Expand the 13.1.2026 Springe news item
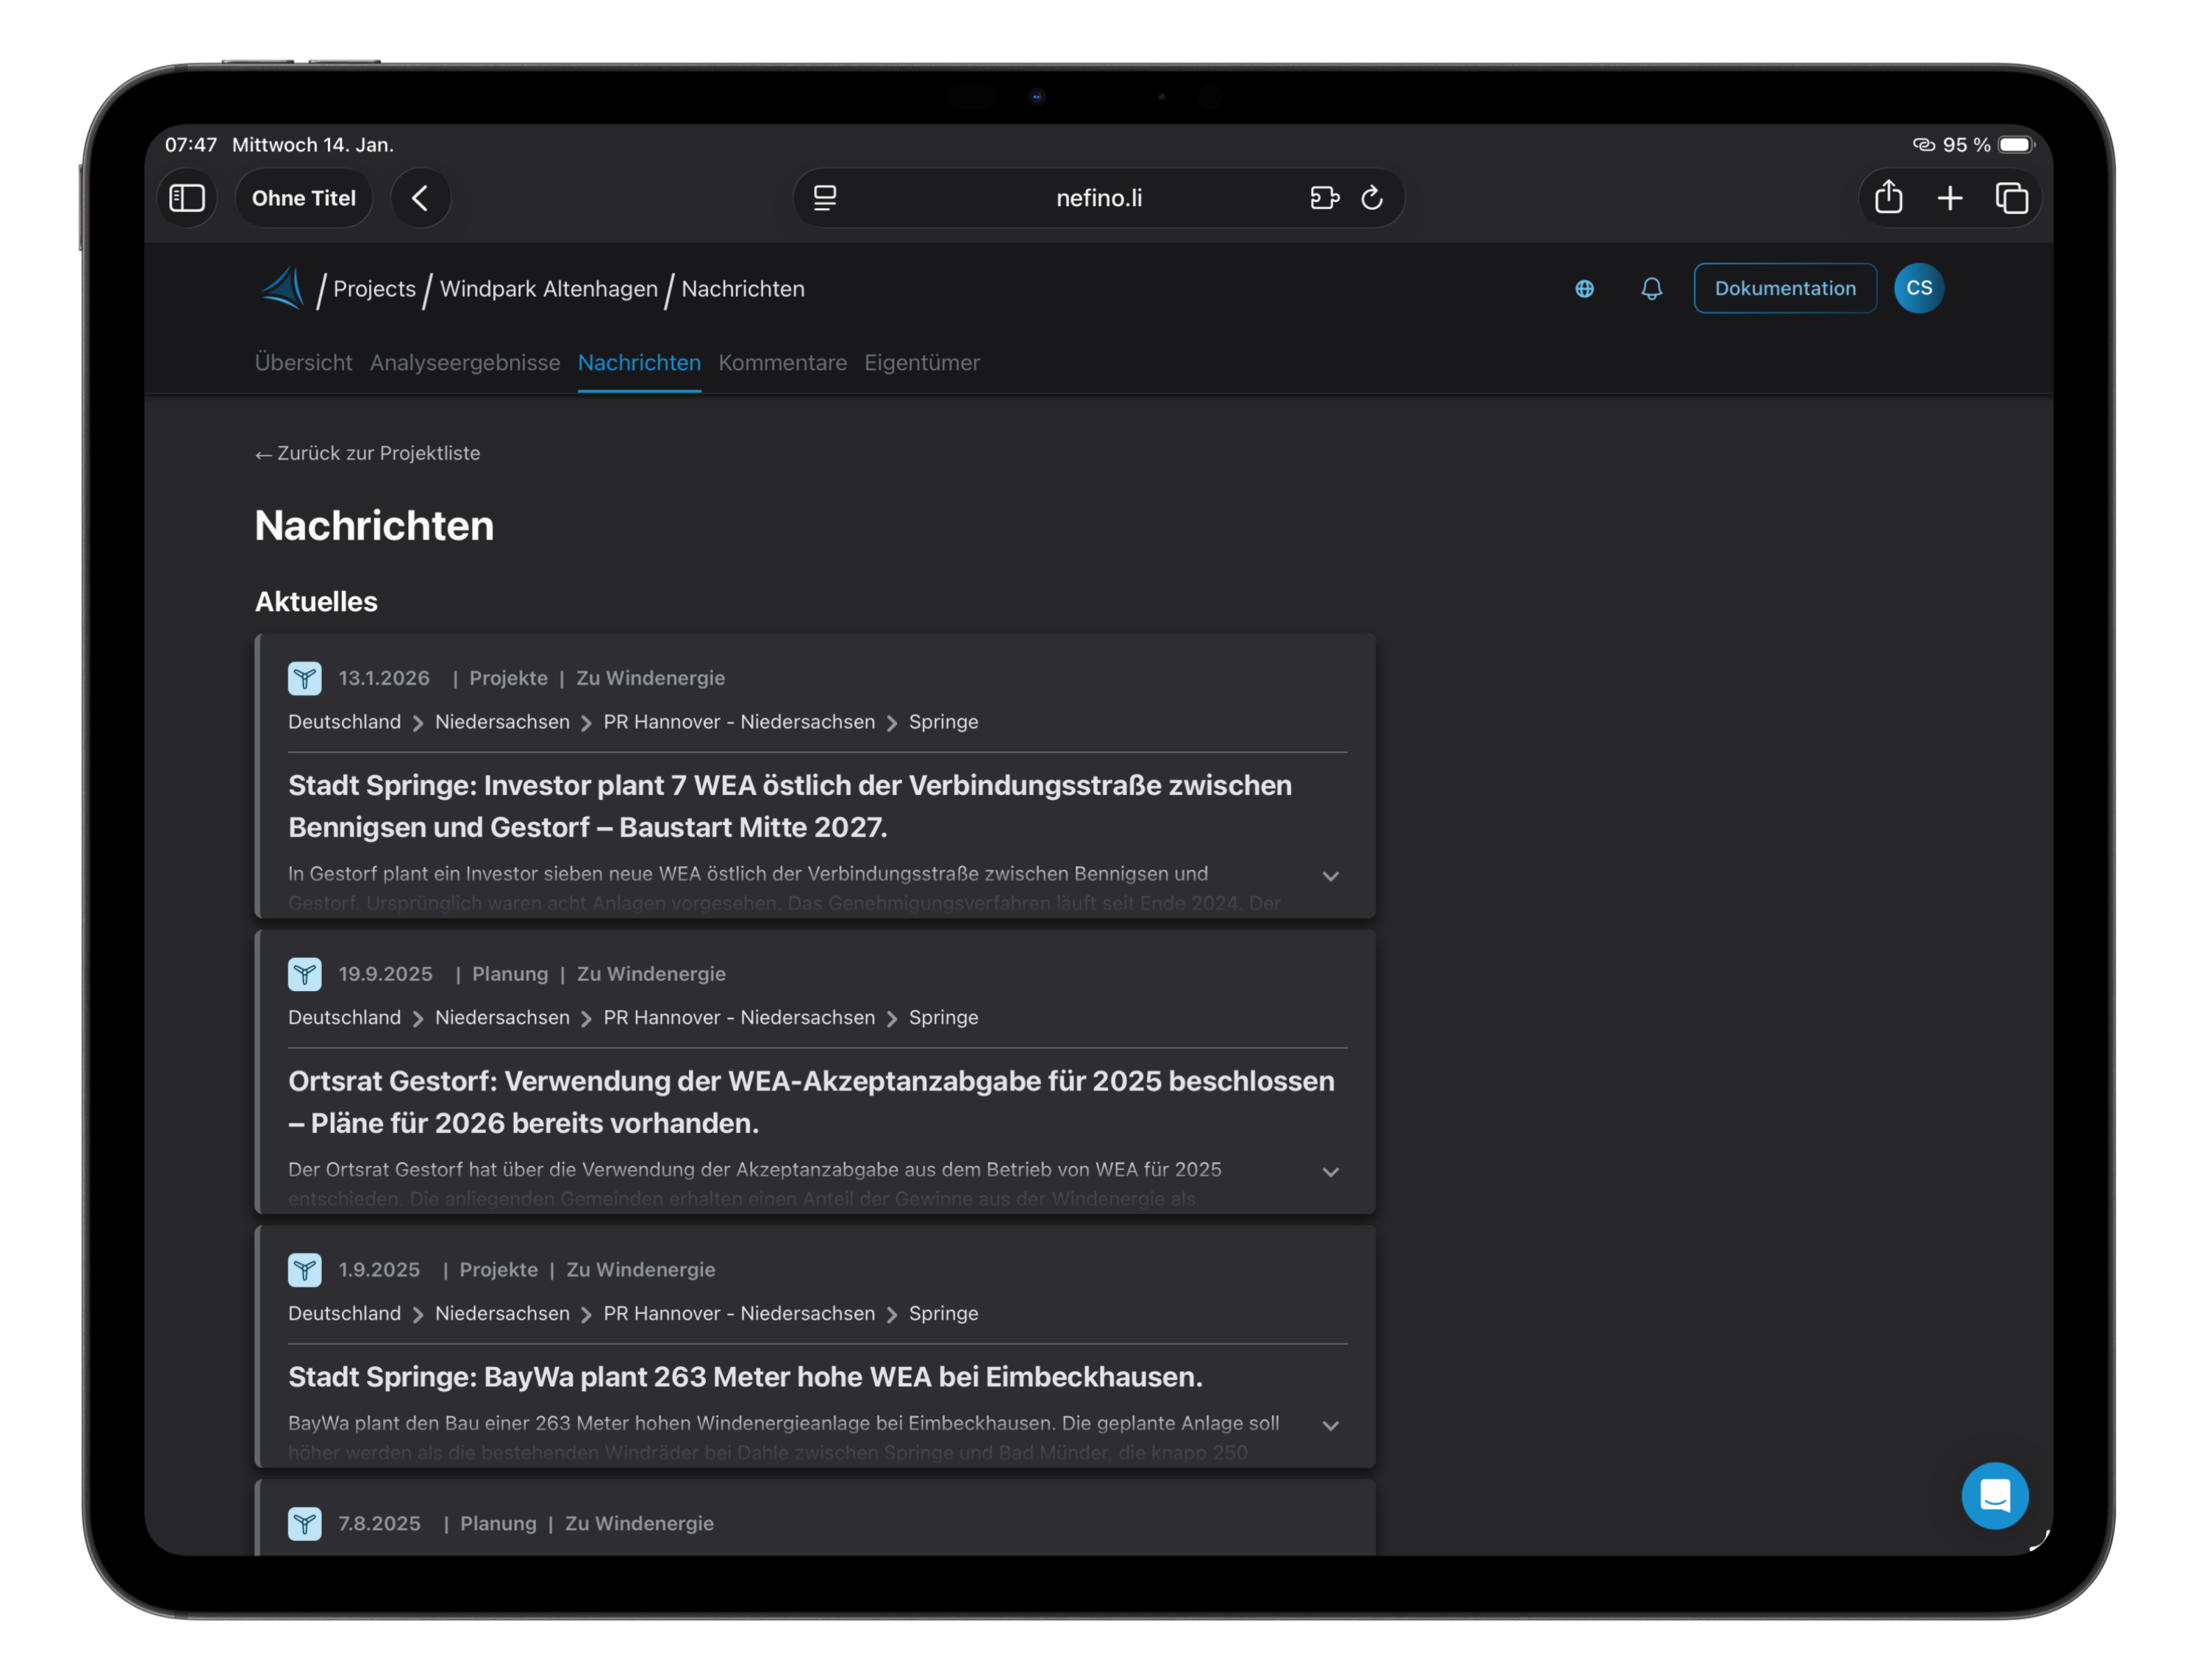The width and height of the screenshot is (2191, 1680). tap(1330, 876)
